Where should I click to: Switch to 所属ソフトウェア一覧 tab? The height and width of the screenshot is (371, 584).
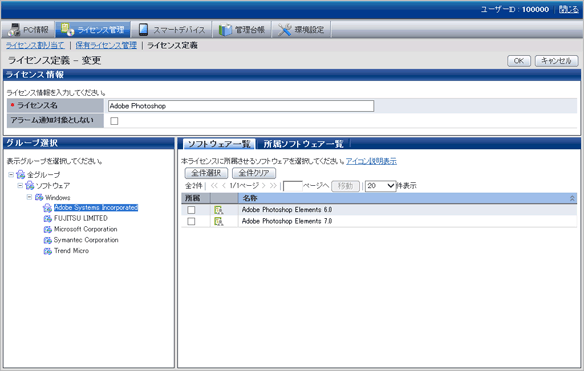(303, 144)
